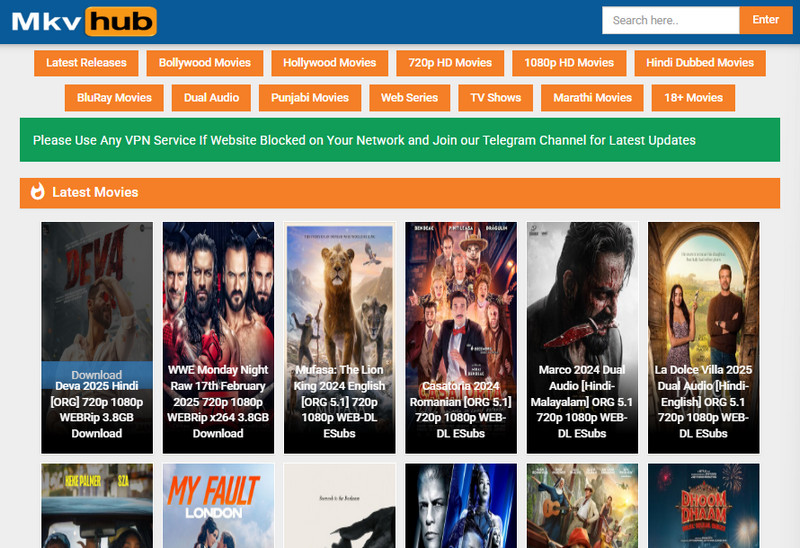The image size is (800, 548).
Task: Click the WWE Monday Night Raw title text
Action: [x=218, y=402]
